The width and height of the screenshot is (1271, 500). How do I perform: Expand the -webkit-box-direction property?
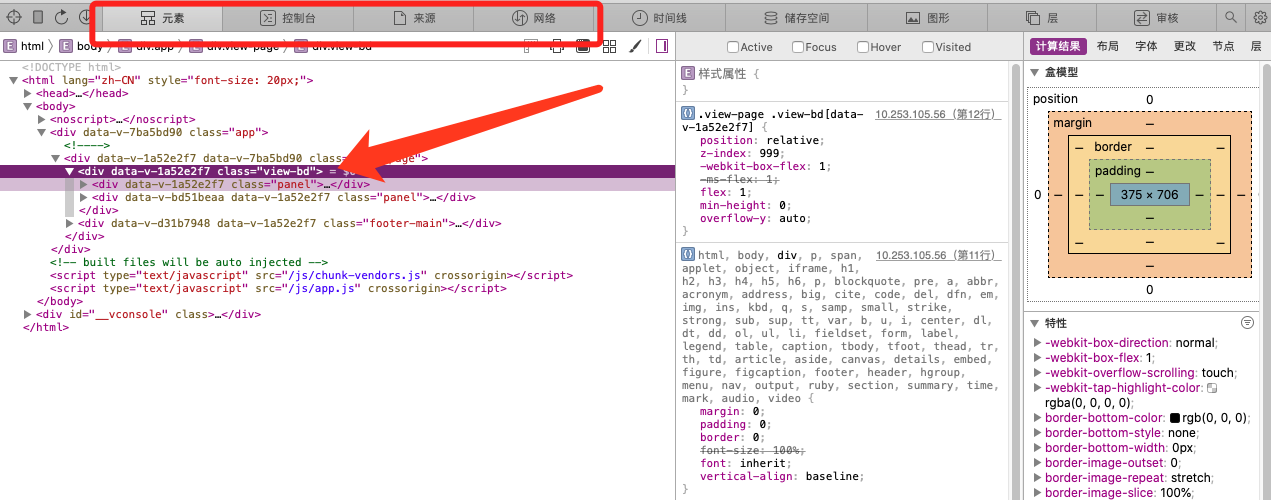pyautogui.click(x=1037, y=342)
